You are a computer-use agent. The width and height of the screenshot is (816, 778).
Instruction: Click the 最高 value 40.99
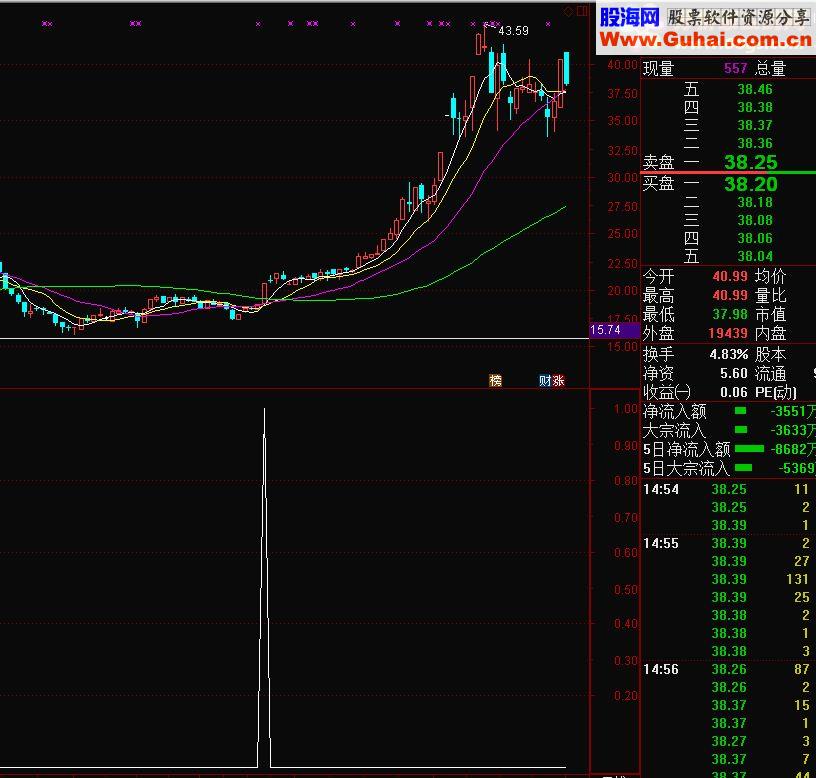point(730,295)
